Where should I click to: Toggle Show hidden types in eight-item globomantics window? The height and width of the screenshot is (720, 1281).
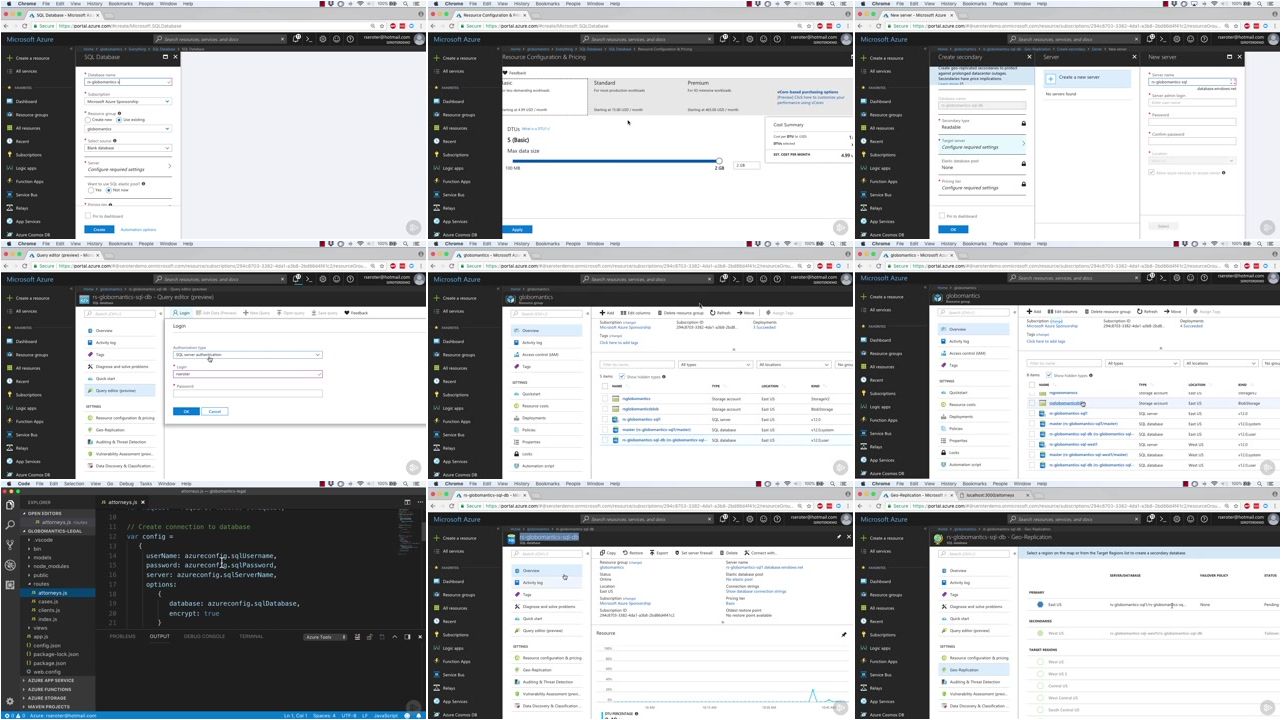(x=1049, y=375)
